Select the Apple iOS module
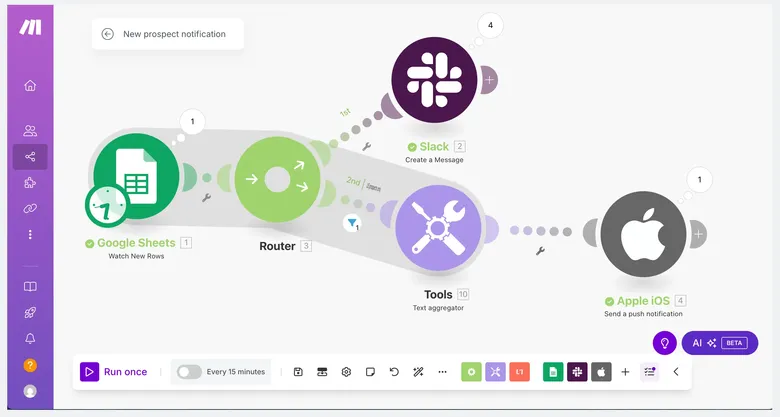The width and height of the screenshot is (780, 417). (x=643, y=234)
